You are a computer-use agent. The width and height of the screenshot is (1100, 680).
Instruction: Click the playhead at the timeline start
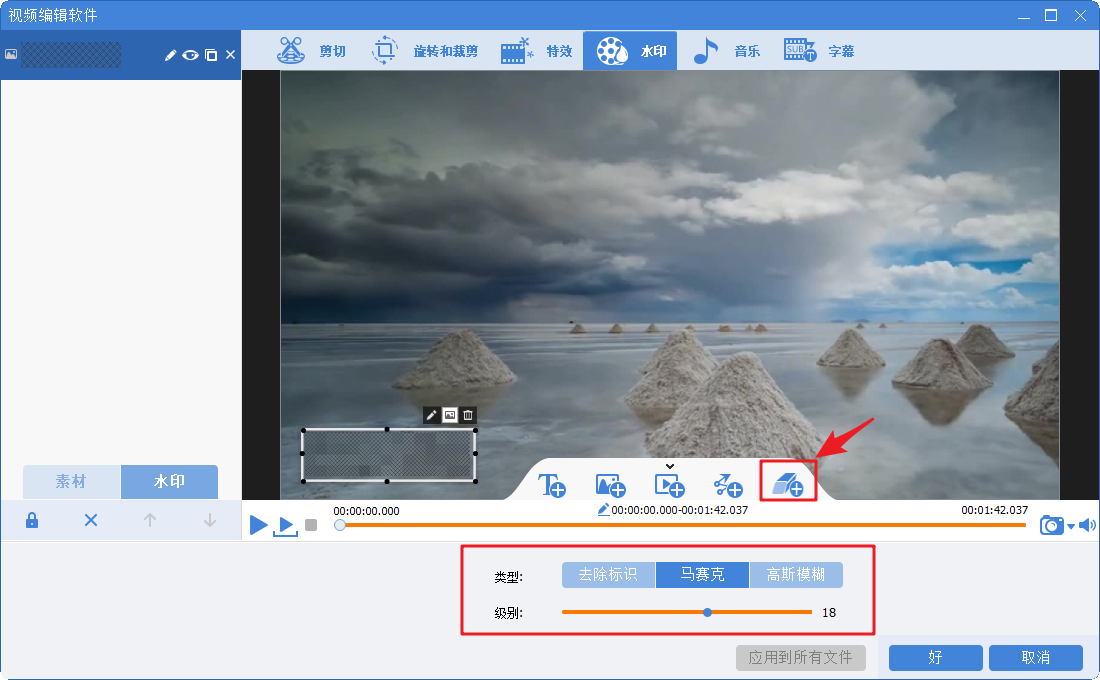340,525
